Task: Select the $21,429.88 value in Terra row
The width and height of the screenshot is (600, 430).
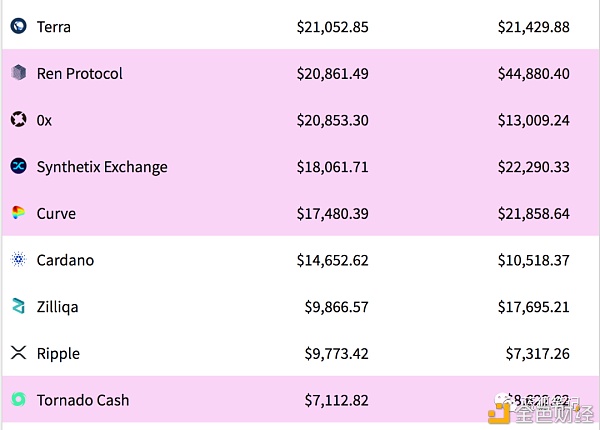Action: 533,27
